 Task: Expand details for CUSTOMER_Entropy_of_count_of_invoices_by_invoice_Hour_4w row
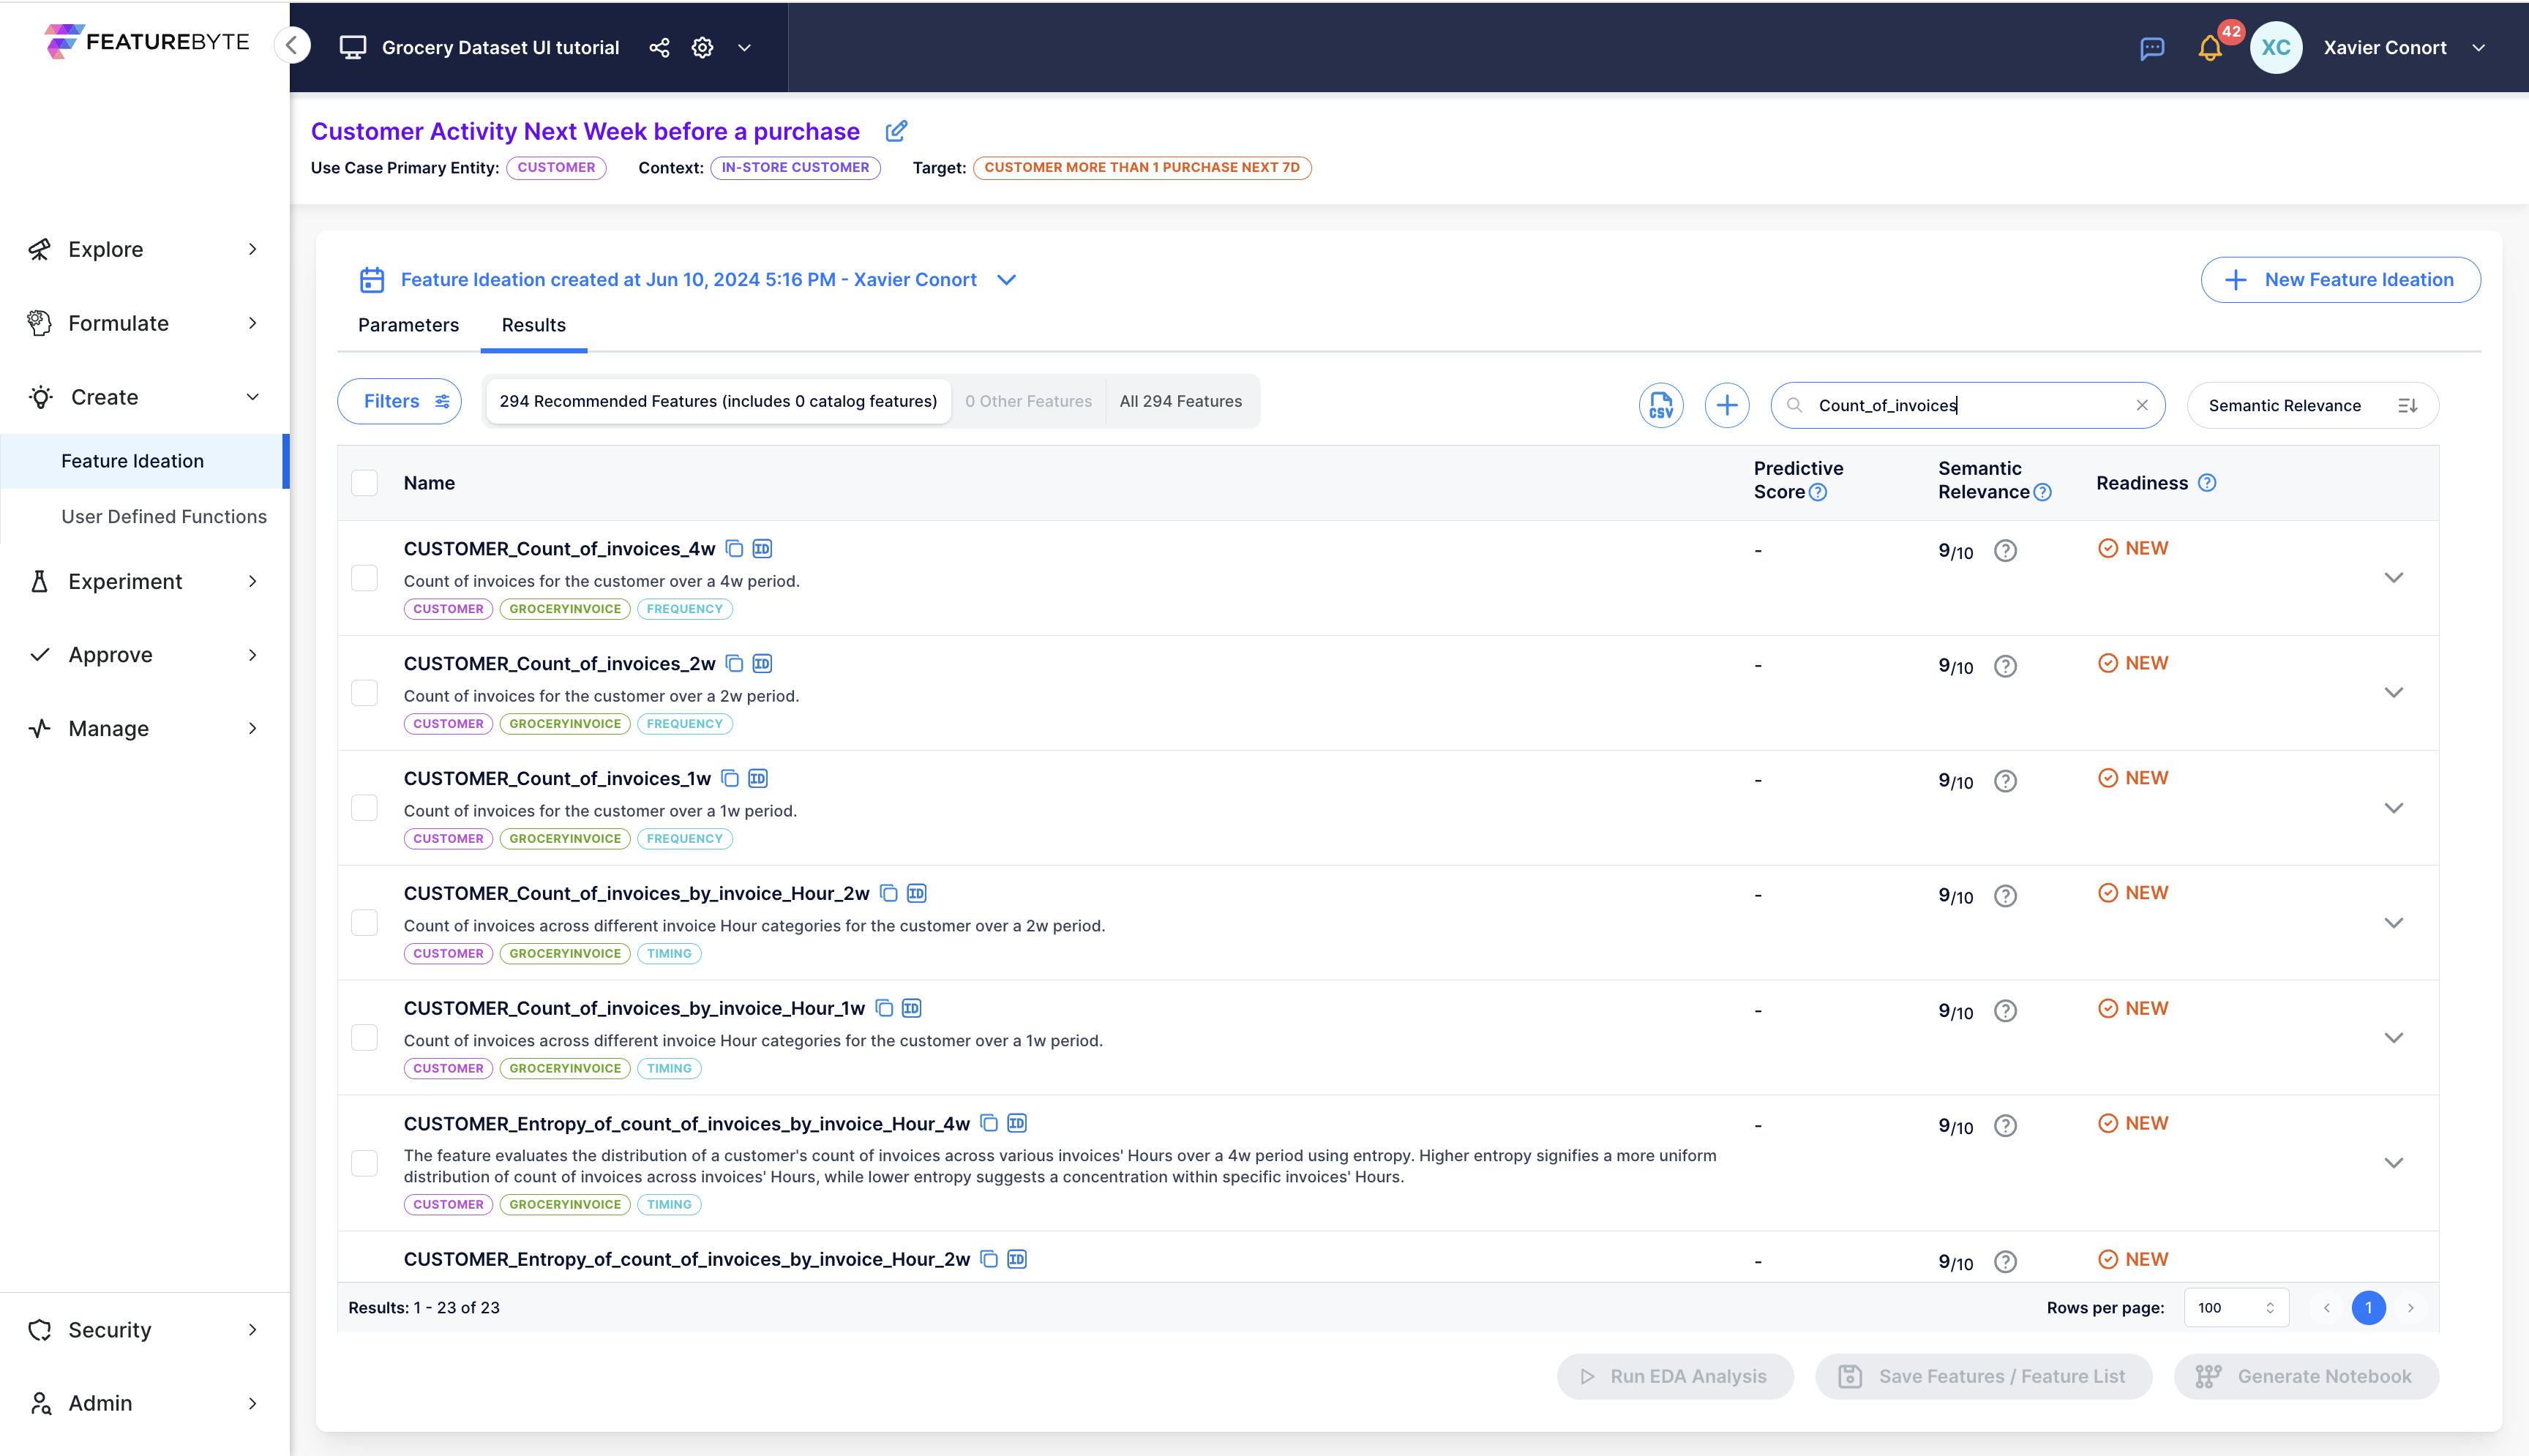2393,1163
